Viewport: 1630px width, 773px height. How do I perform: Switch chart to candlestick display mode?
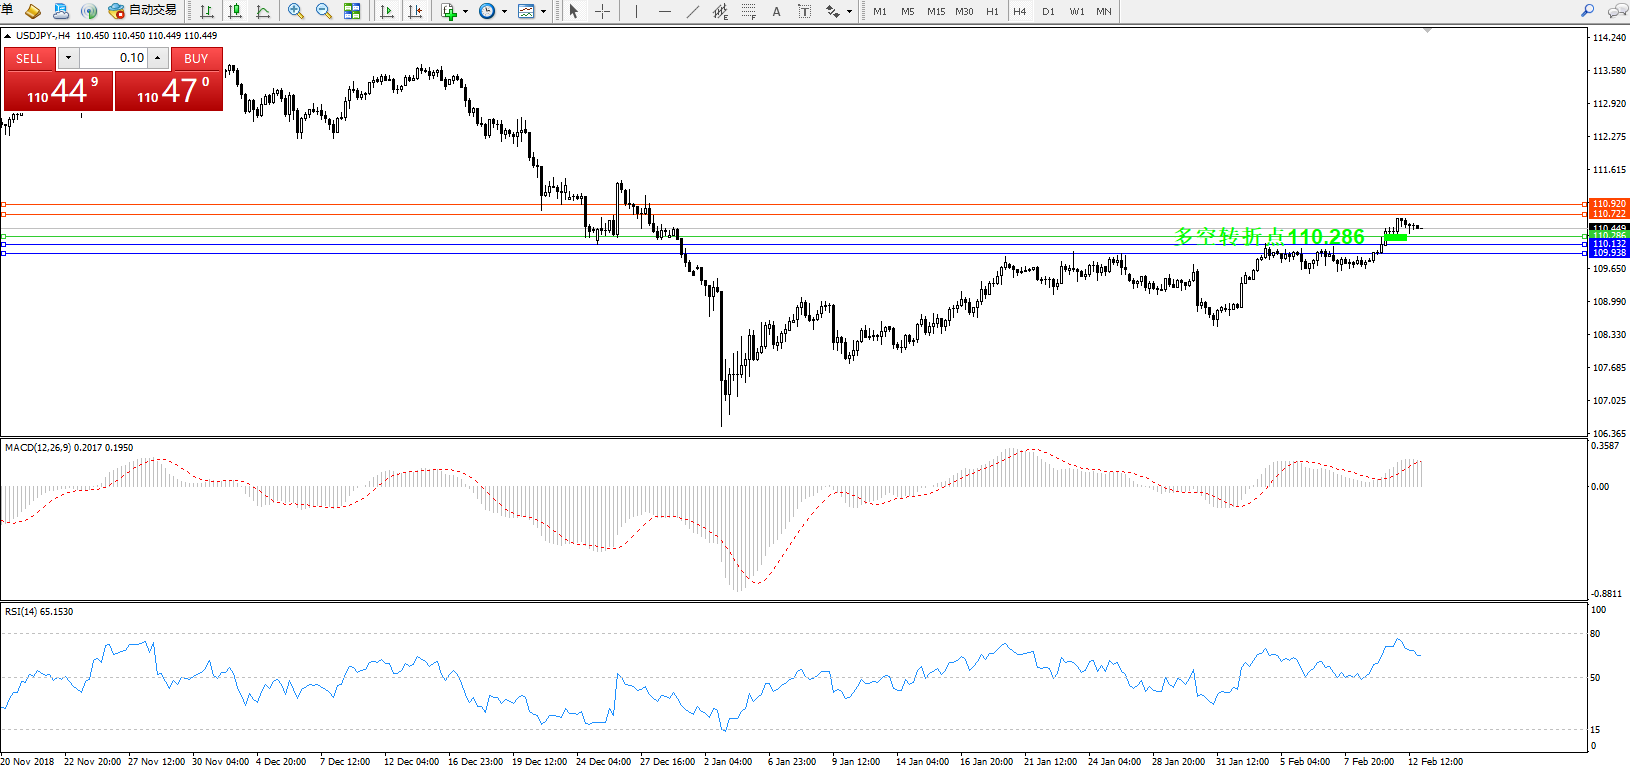(235, 11)
